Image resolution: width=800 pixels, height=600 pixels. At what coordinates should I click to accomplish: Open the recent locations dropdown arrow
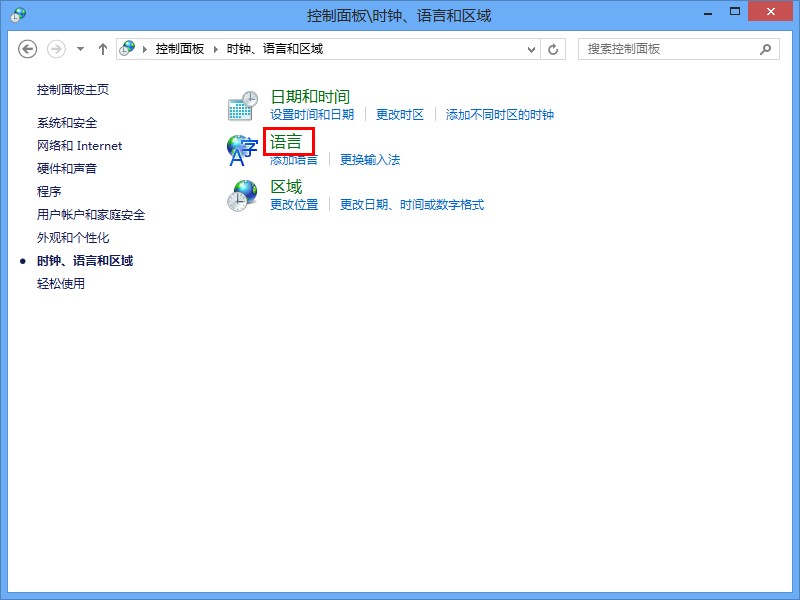tap(80, 49)
